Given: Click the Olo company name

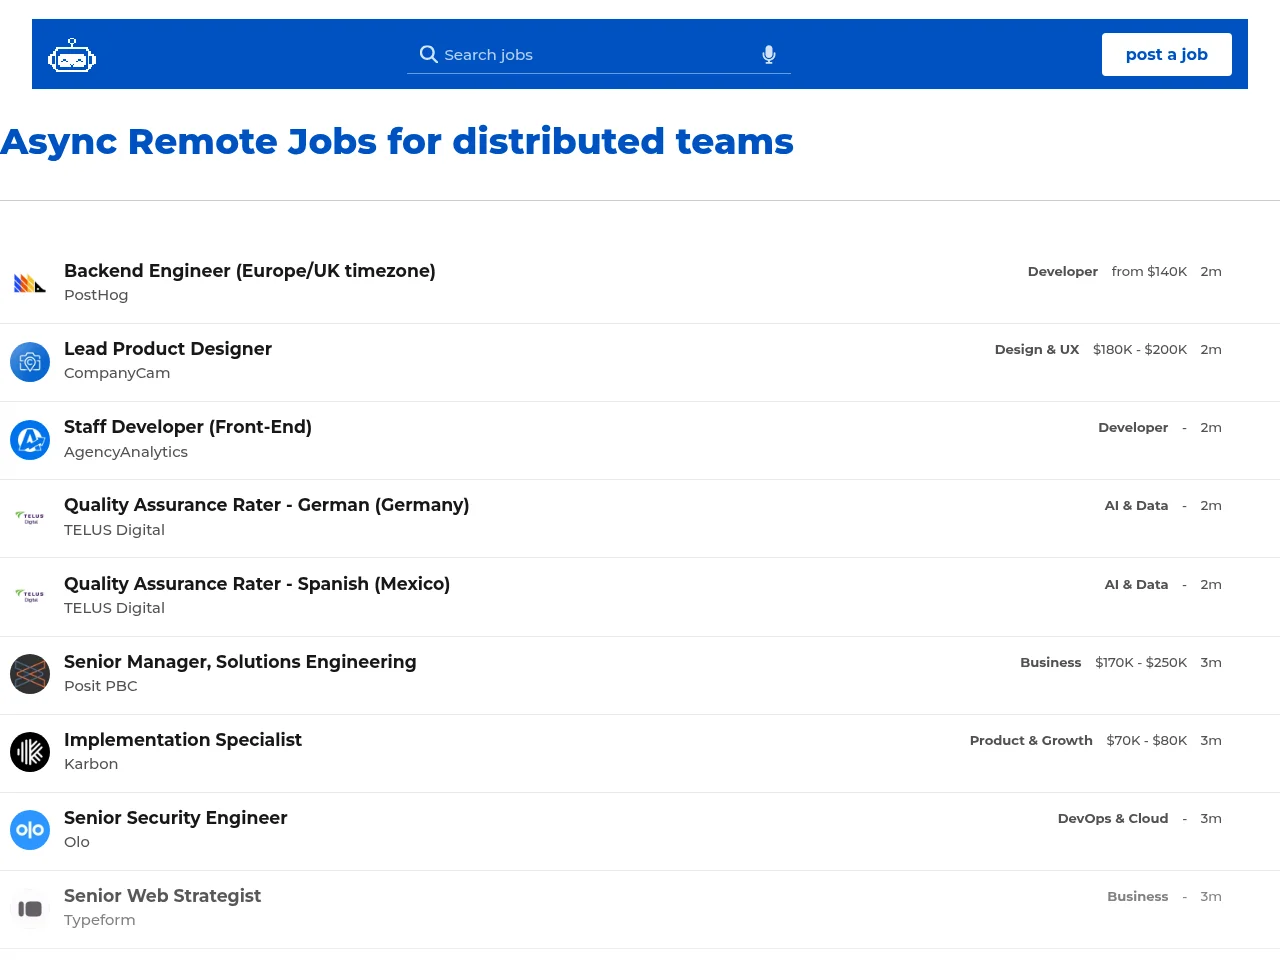Looking at the screenshot, I should (x=77, y=842).
